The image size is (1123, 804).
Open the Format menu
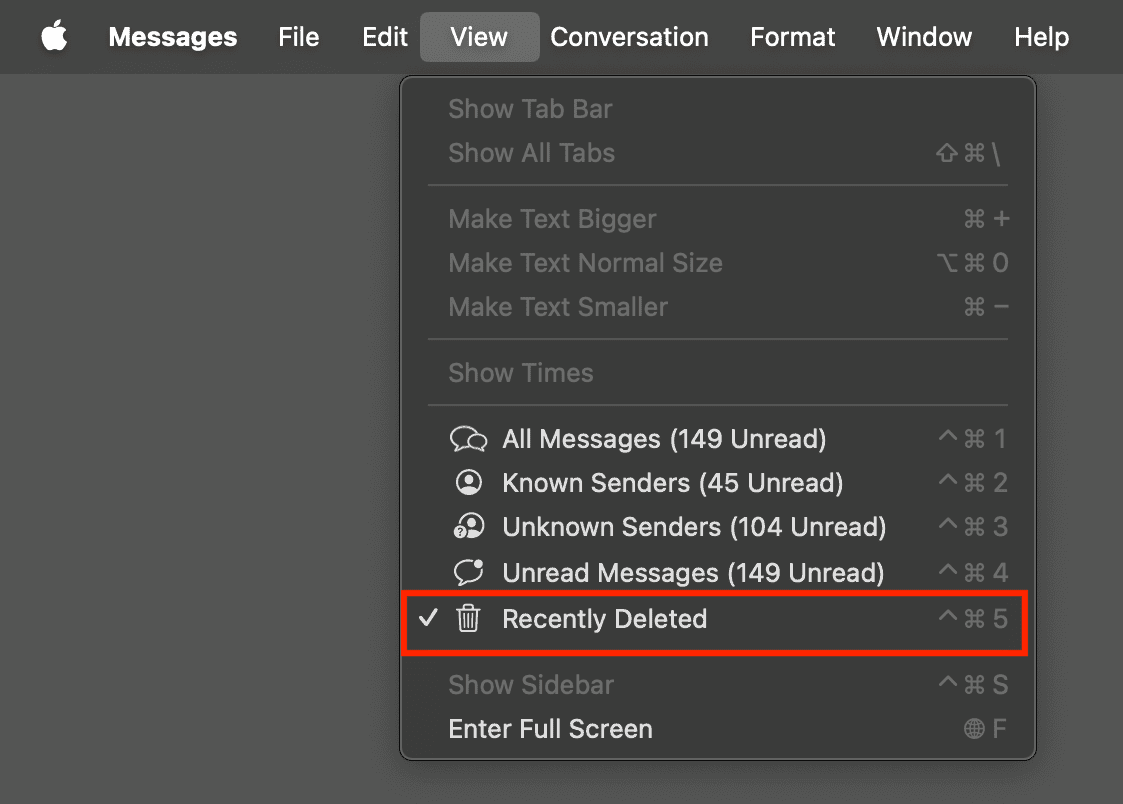click(x=792, y=37)
